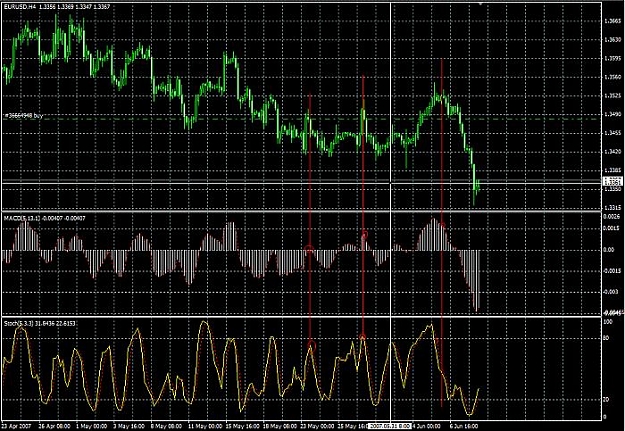This screenshot has width=625, height=431.
Task: Click the MACD -0.003 scale label
Action: coord(611,292)
